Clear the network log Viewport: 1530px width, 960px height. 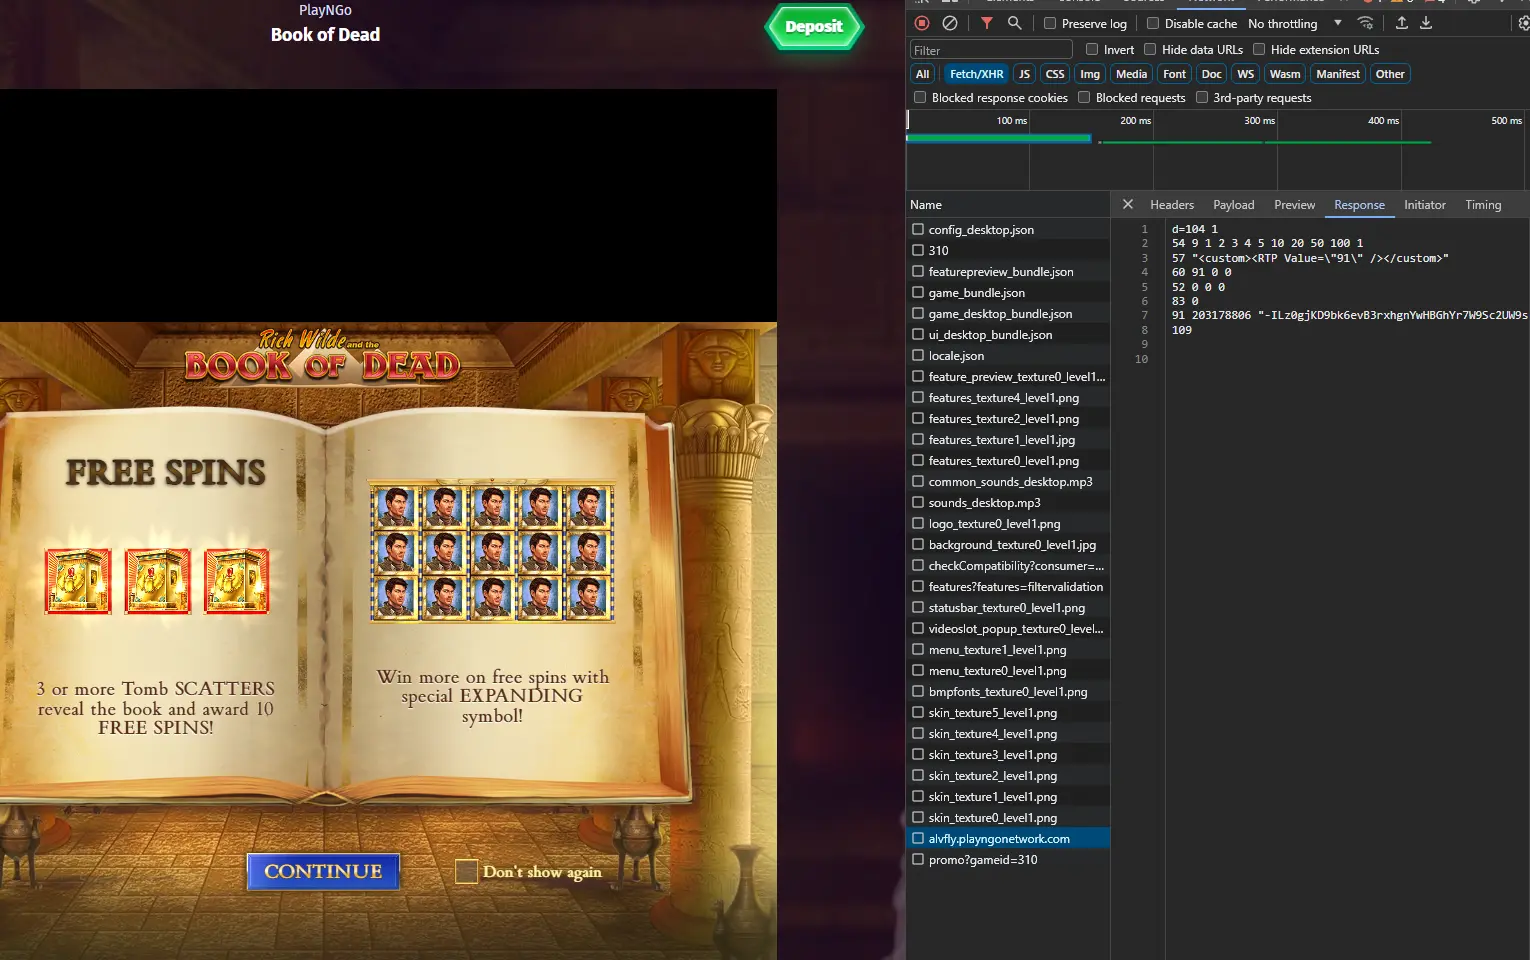click(950, 23)
